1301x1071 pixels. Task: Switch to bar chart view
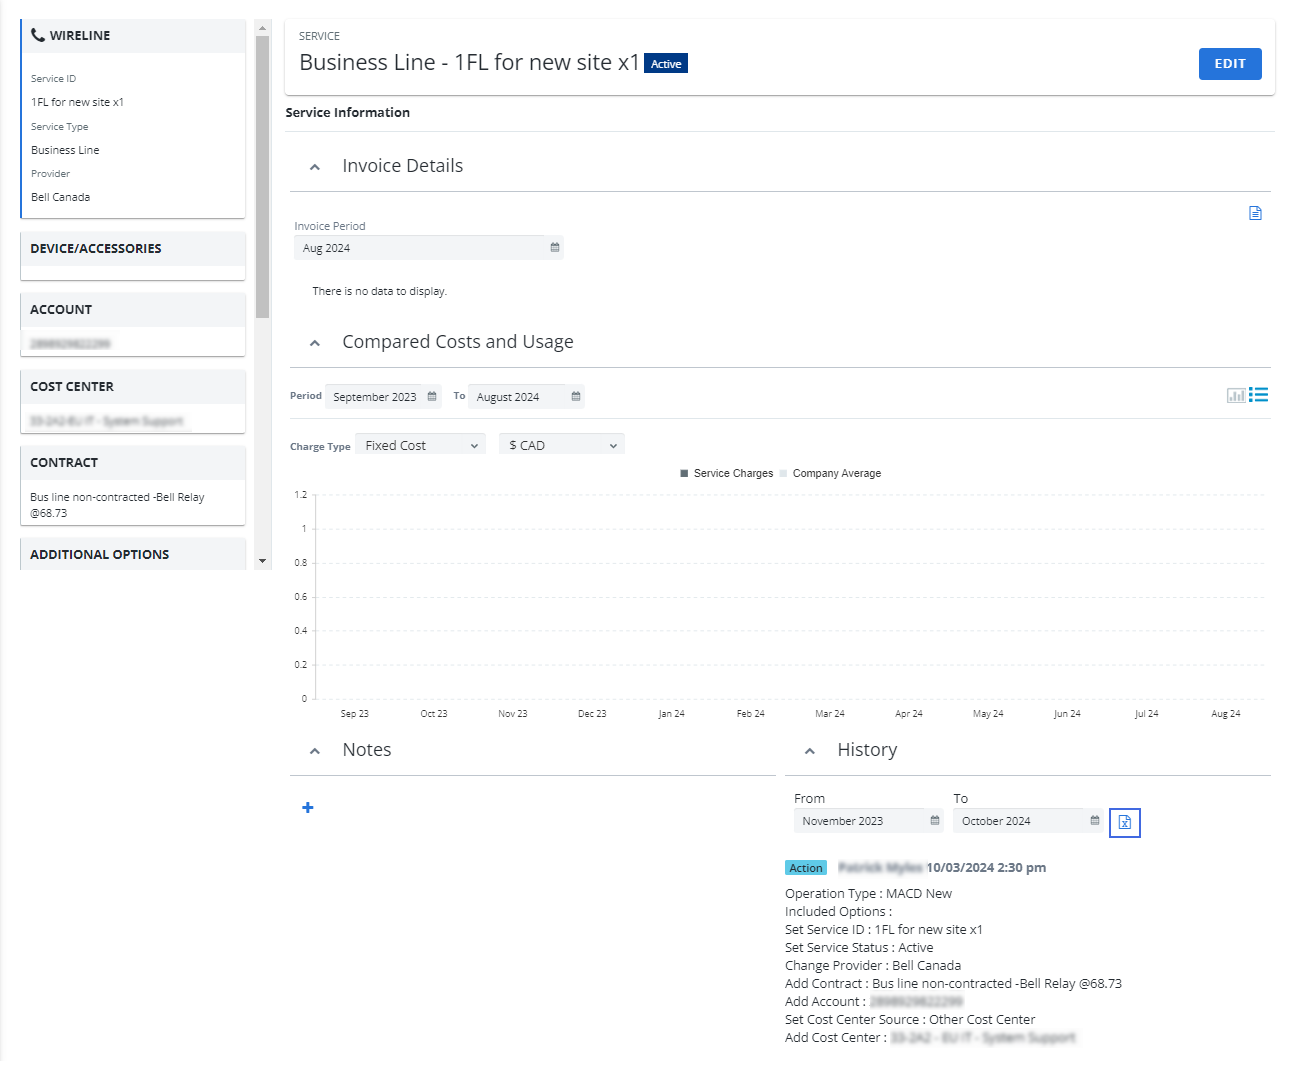pyautogui.click(x=1236, y=396)
